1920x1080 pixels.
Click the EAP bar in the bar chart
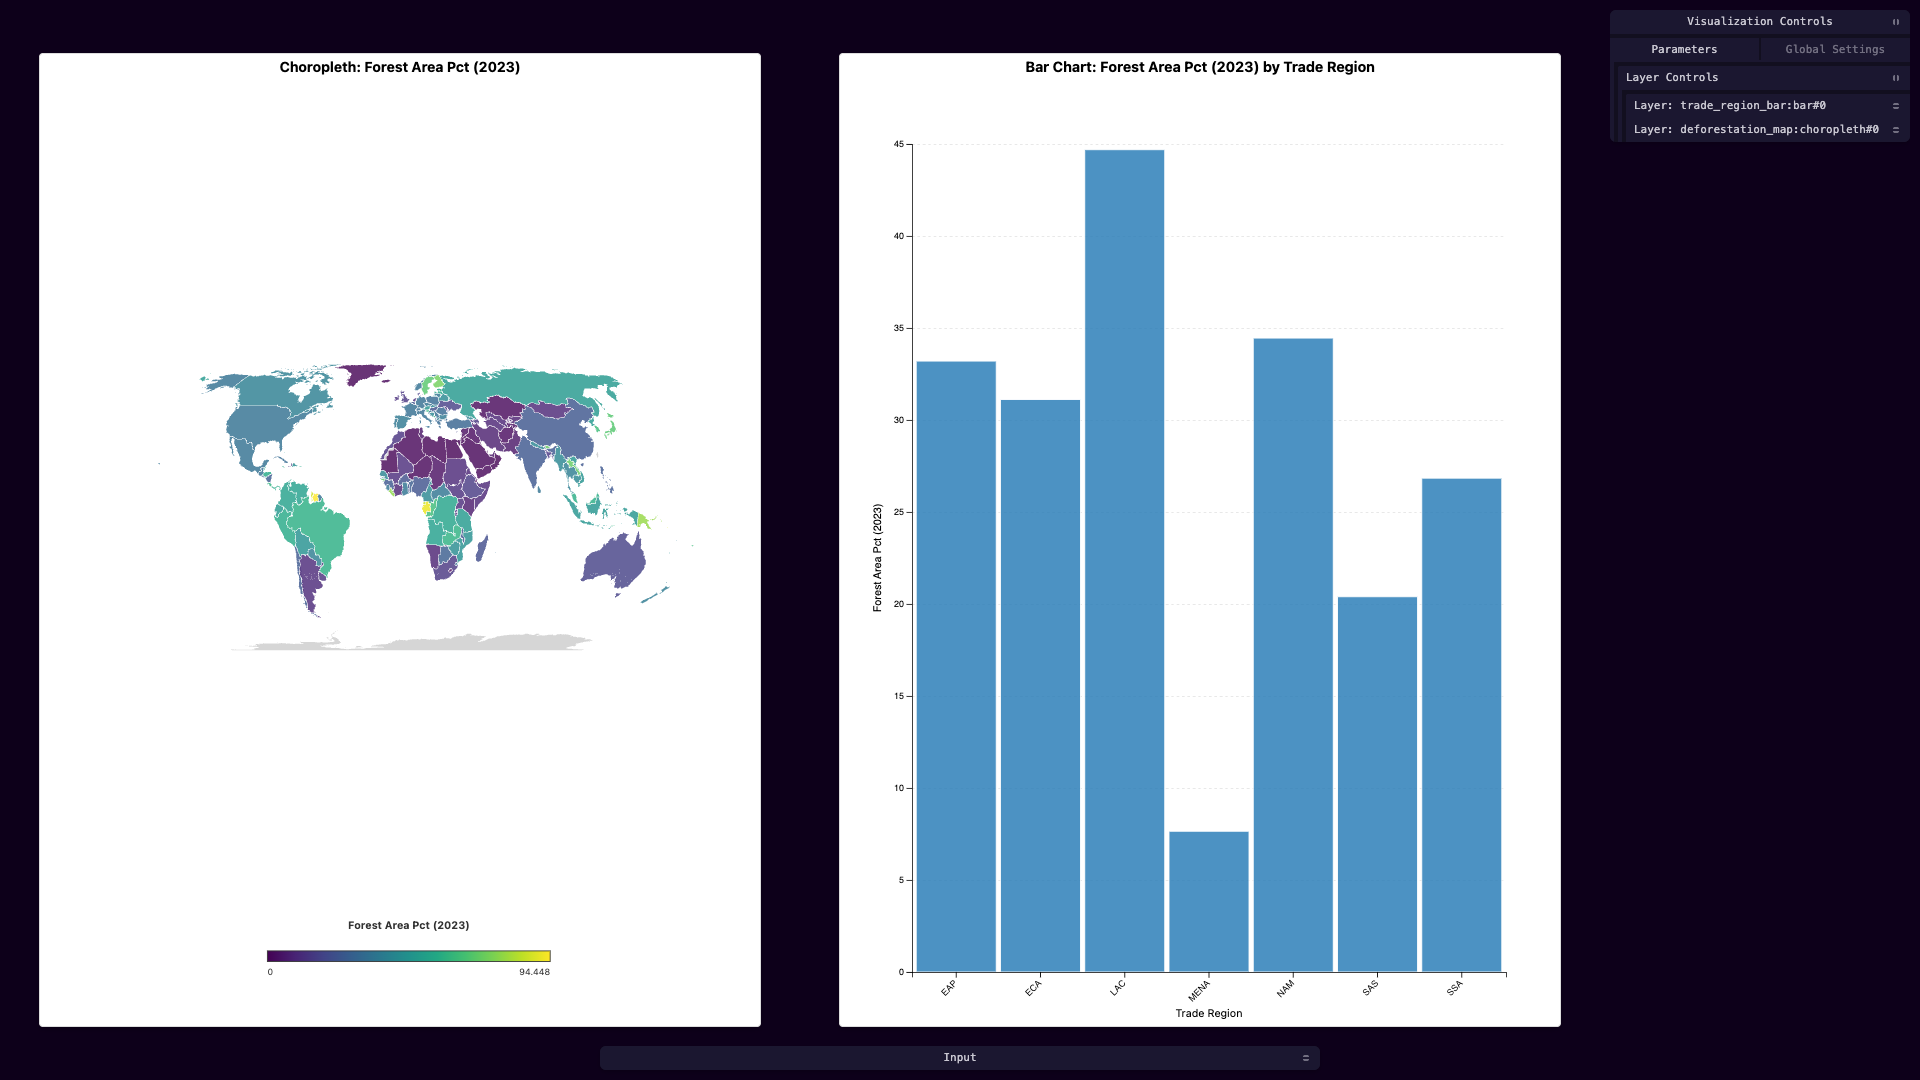pos(956,666)
